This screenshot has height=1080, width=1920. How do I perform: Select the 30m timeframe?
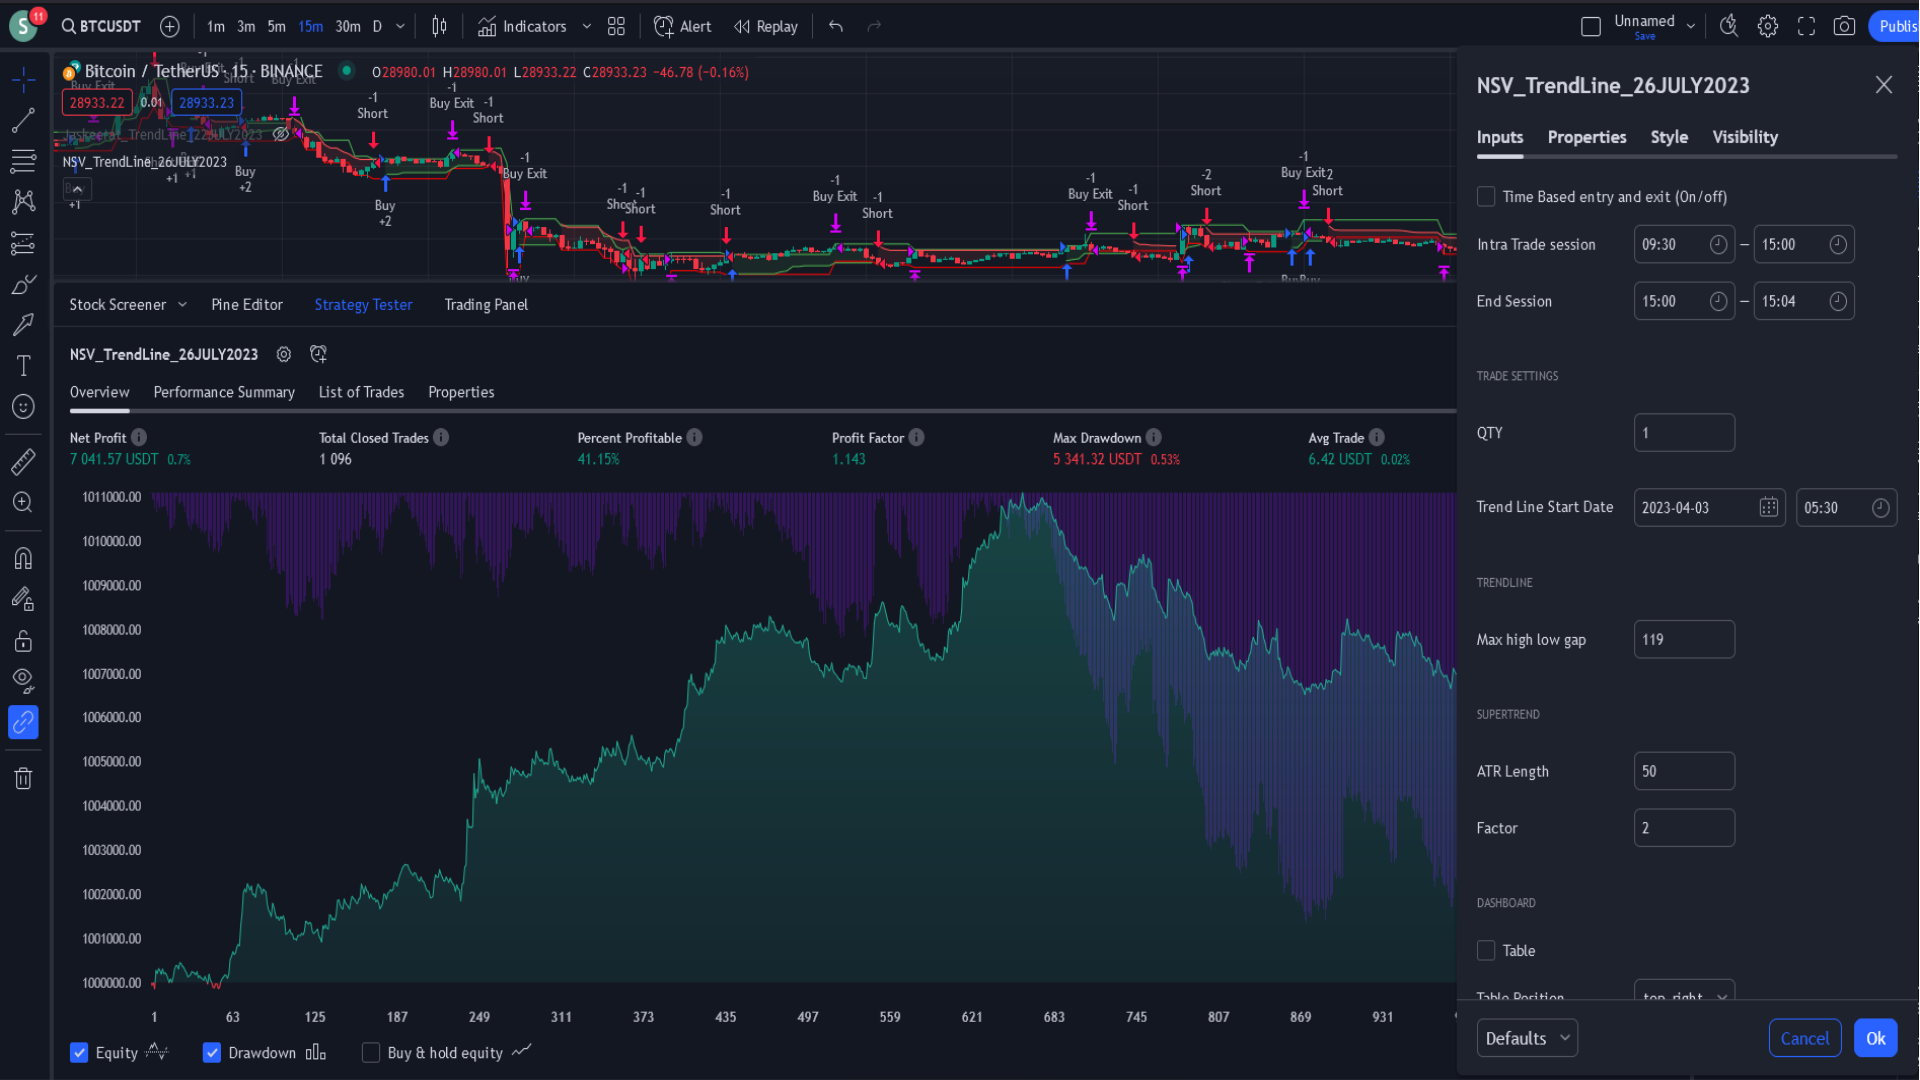[348, 27]
